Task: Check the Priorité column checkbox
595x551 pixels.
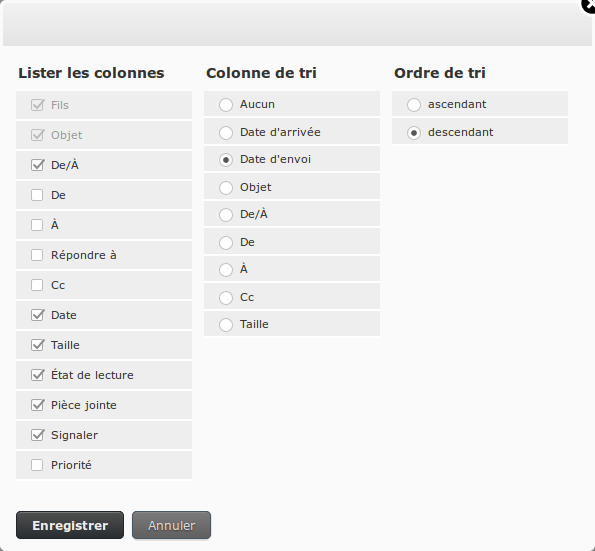Action: [x=37, y=465]
